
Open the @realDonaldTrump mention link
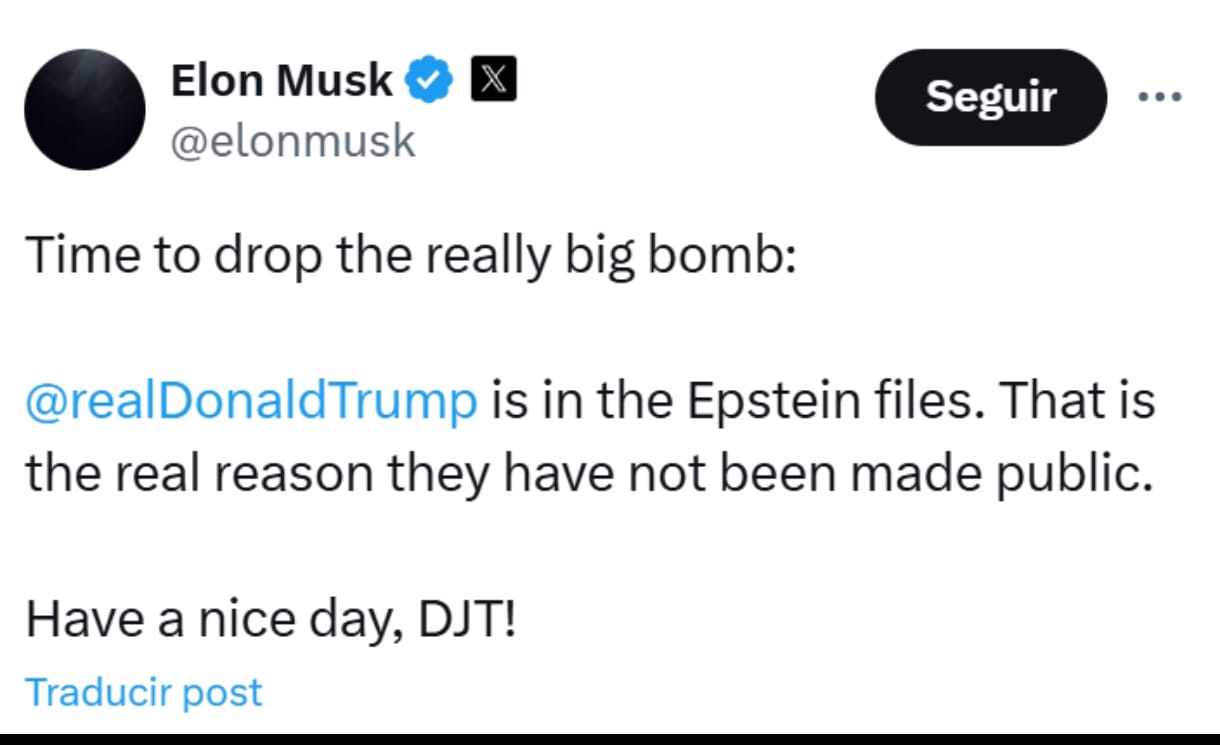point(251,402)
